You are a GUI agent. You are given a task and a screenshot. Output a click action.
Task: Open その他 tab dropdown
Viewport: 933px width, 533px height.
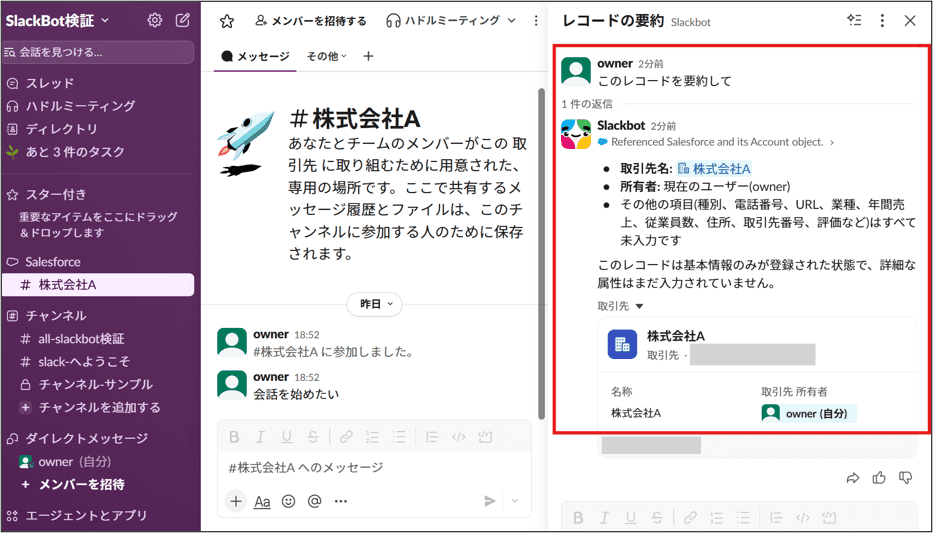click(327, 56)
